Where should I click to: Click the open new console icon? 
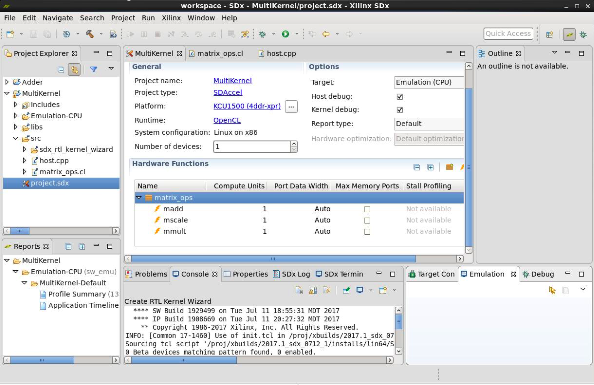tap(383, 290)
